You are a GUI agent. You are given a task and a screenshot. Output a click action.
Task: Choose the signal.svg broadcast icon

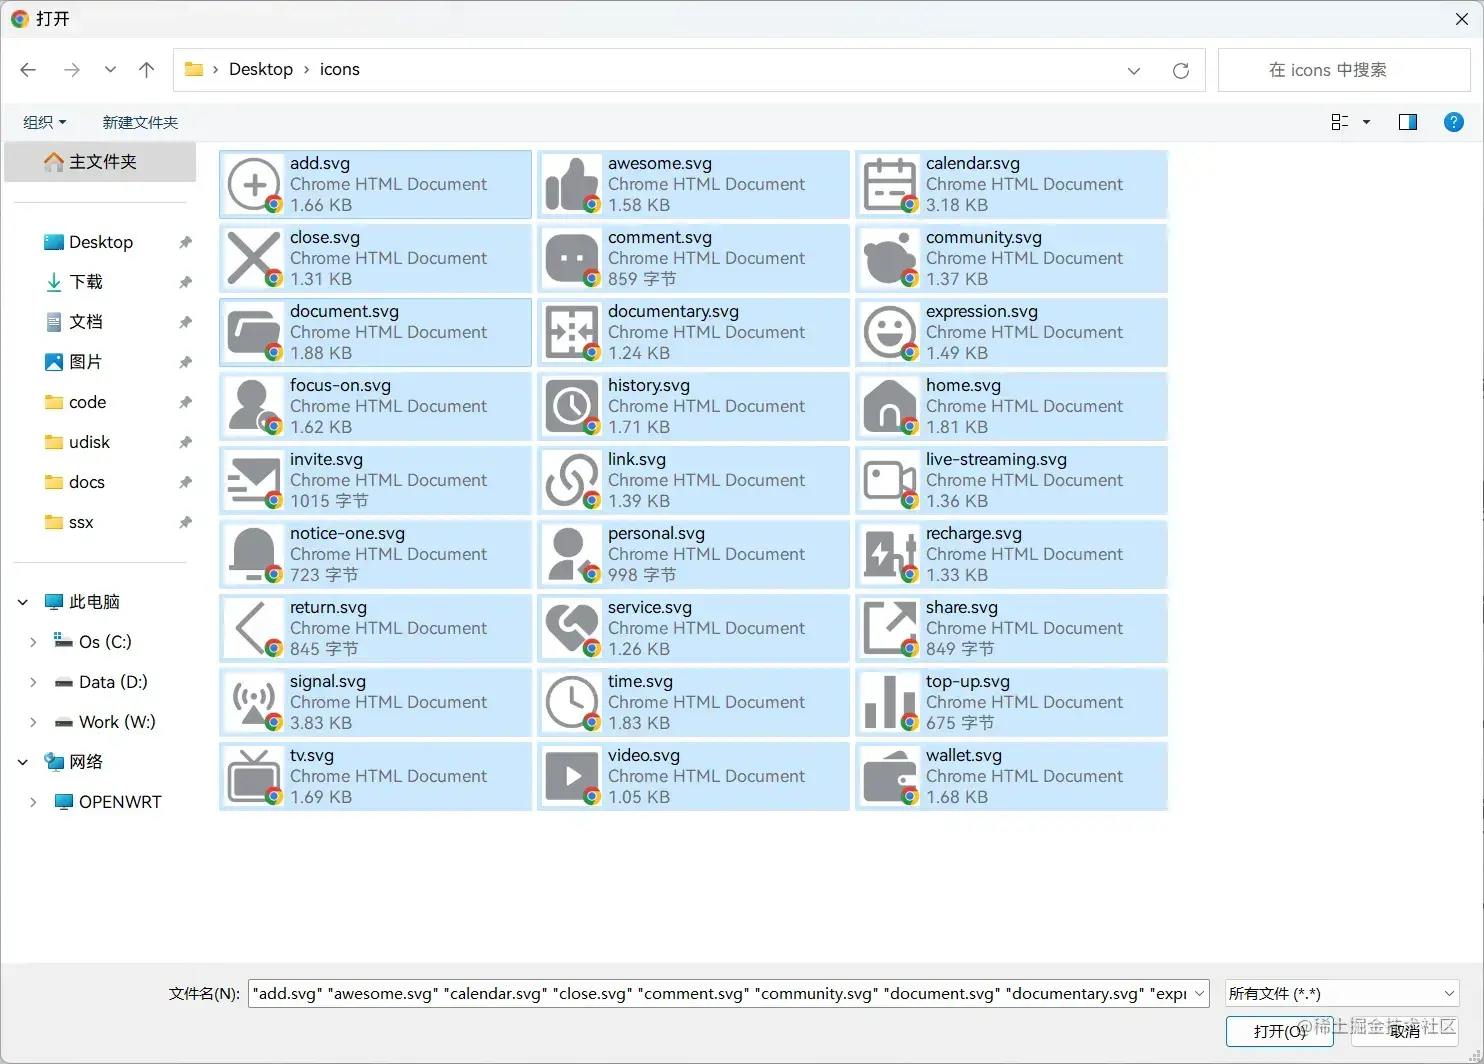254,702
